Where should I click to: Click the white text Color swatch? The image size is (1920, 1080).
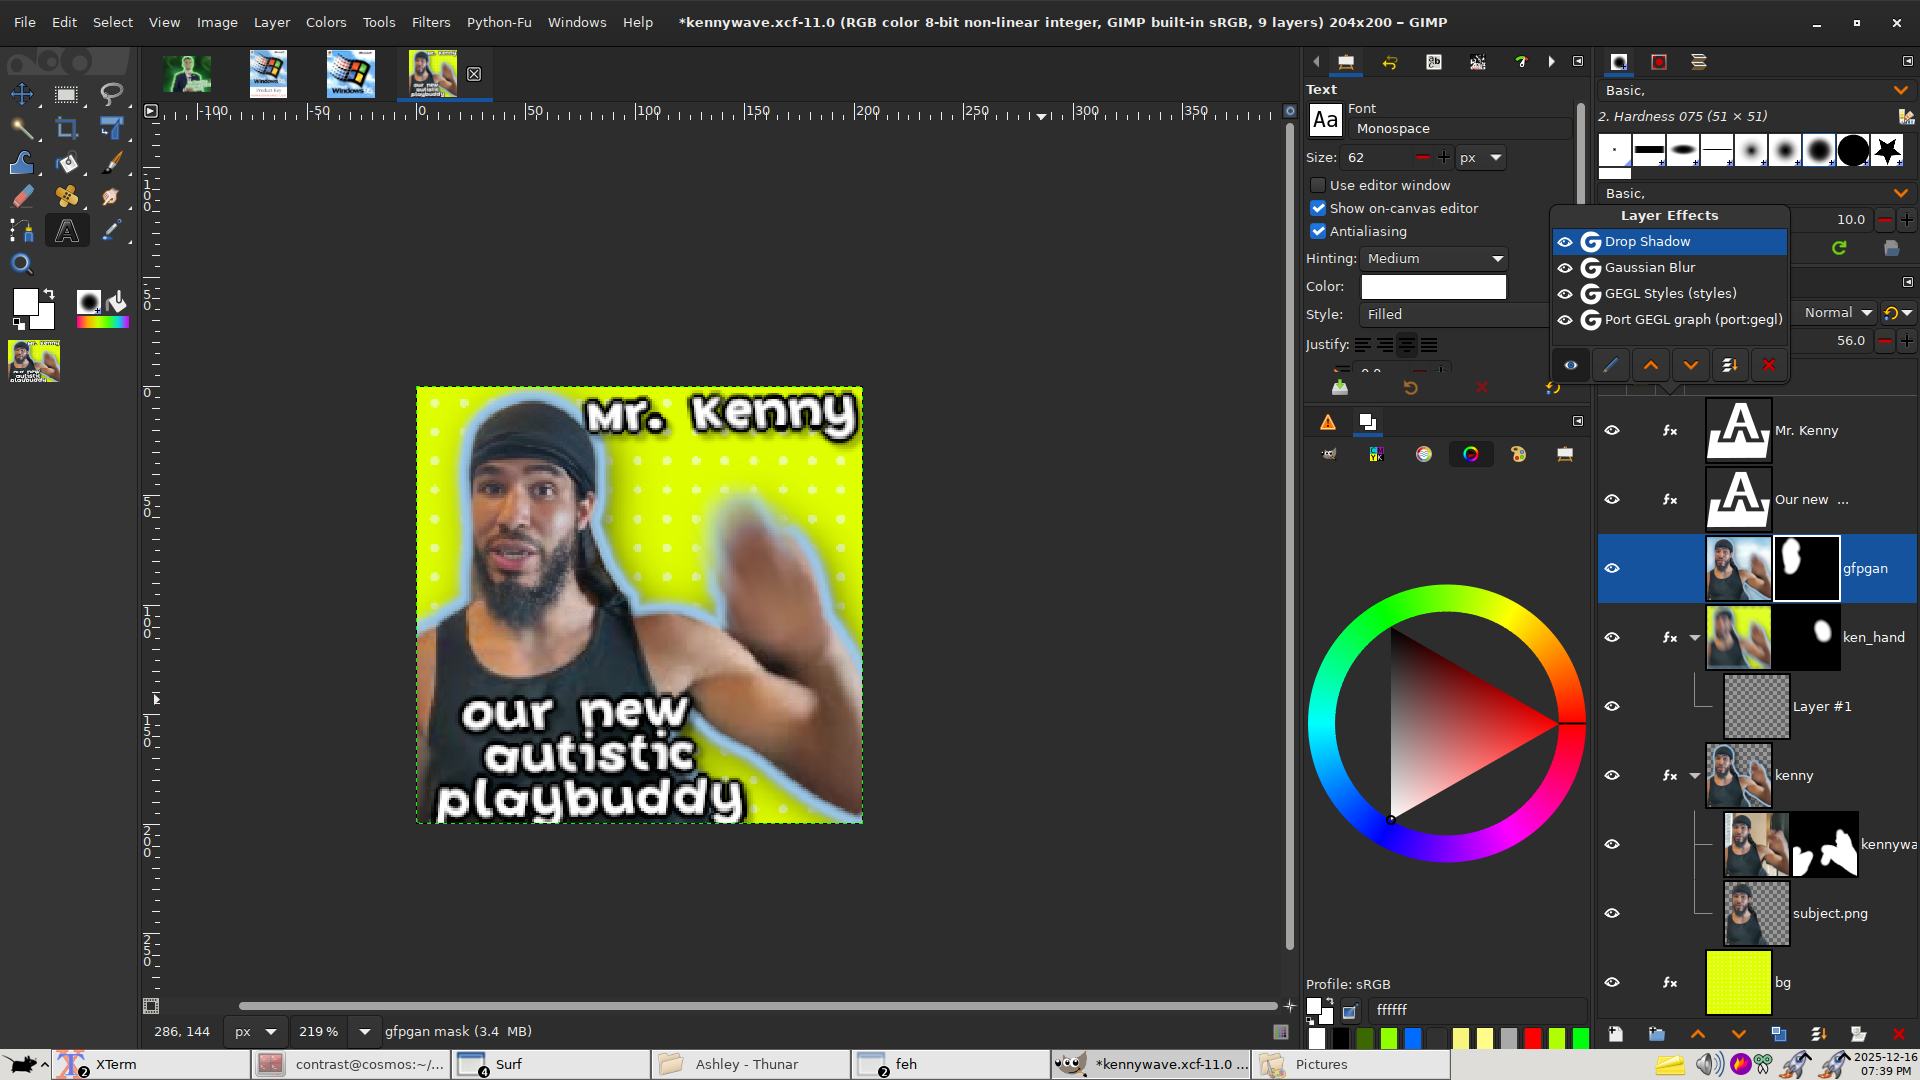coord(1432,287)
